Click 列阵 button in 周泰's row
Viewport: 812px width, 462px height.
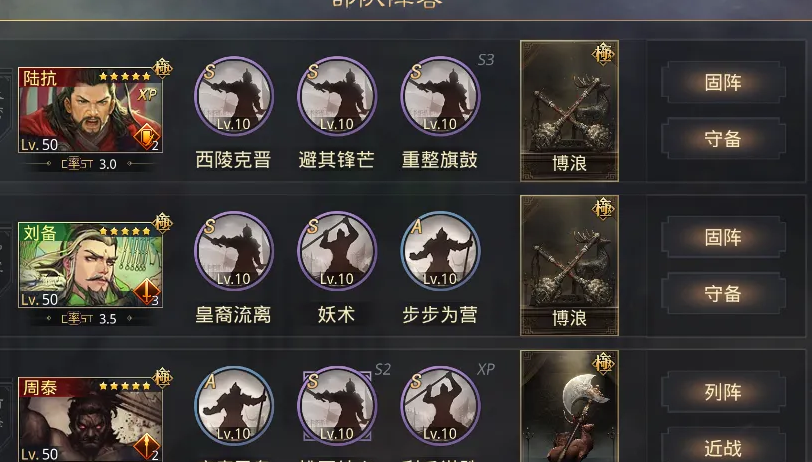point(723,392)
